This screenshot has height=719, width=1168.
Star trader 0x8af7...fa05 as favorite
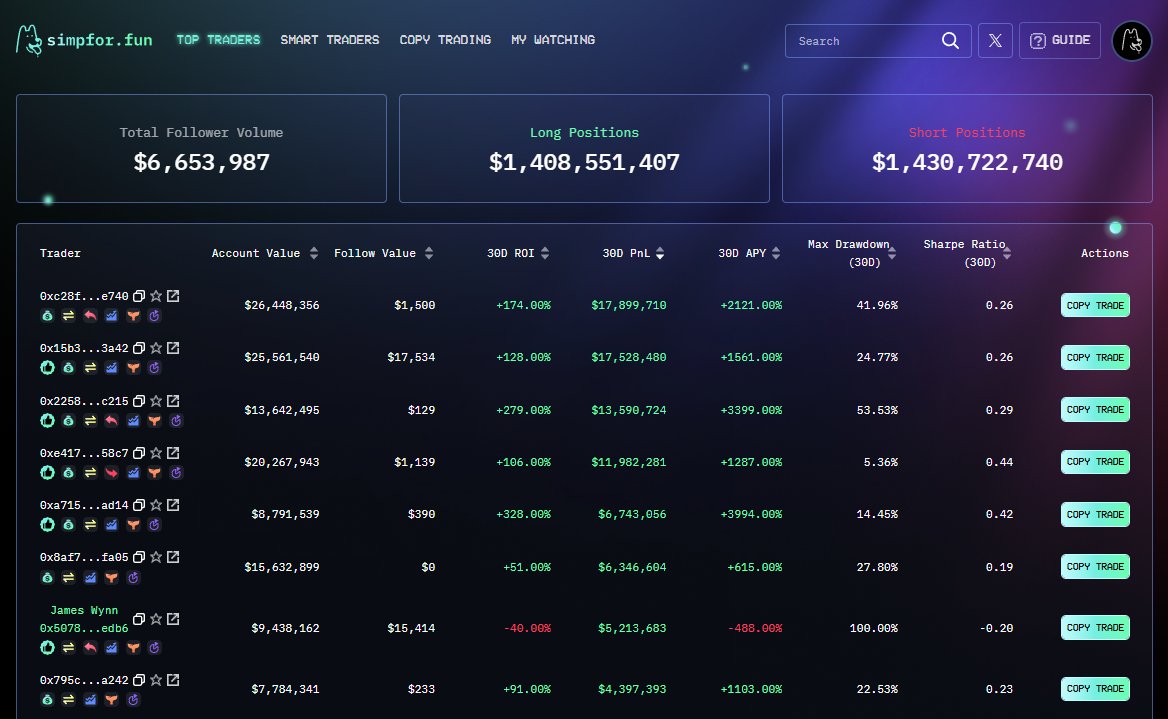click(x=156, y=557)
